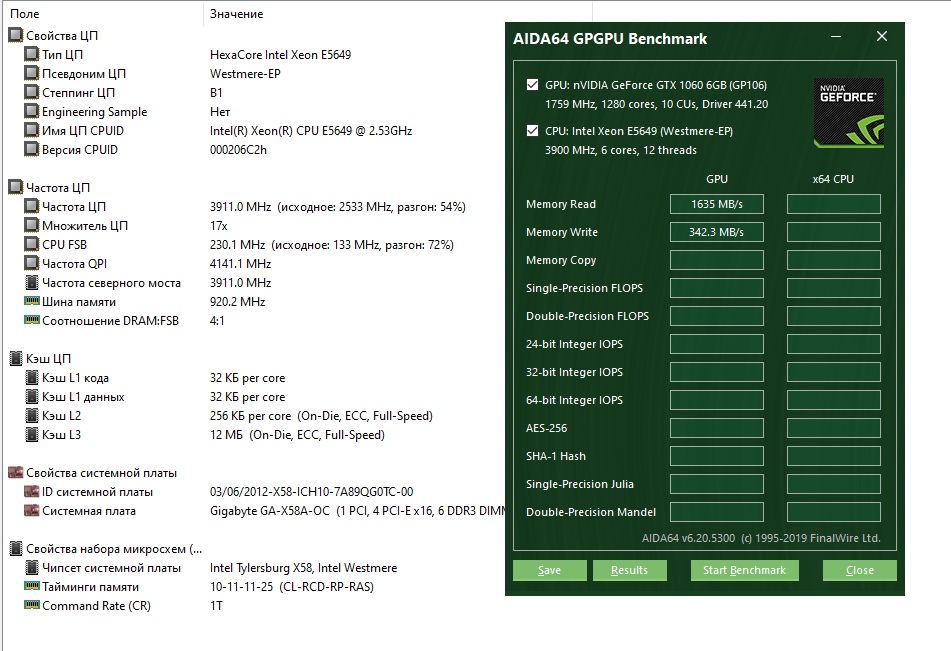
Task: Click the Поле column header
Action: 103,13
